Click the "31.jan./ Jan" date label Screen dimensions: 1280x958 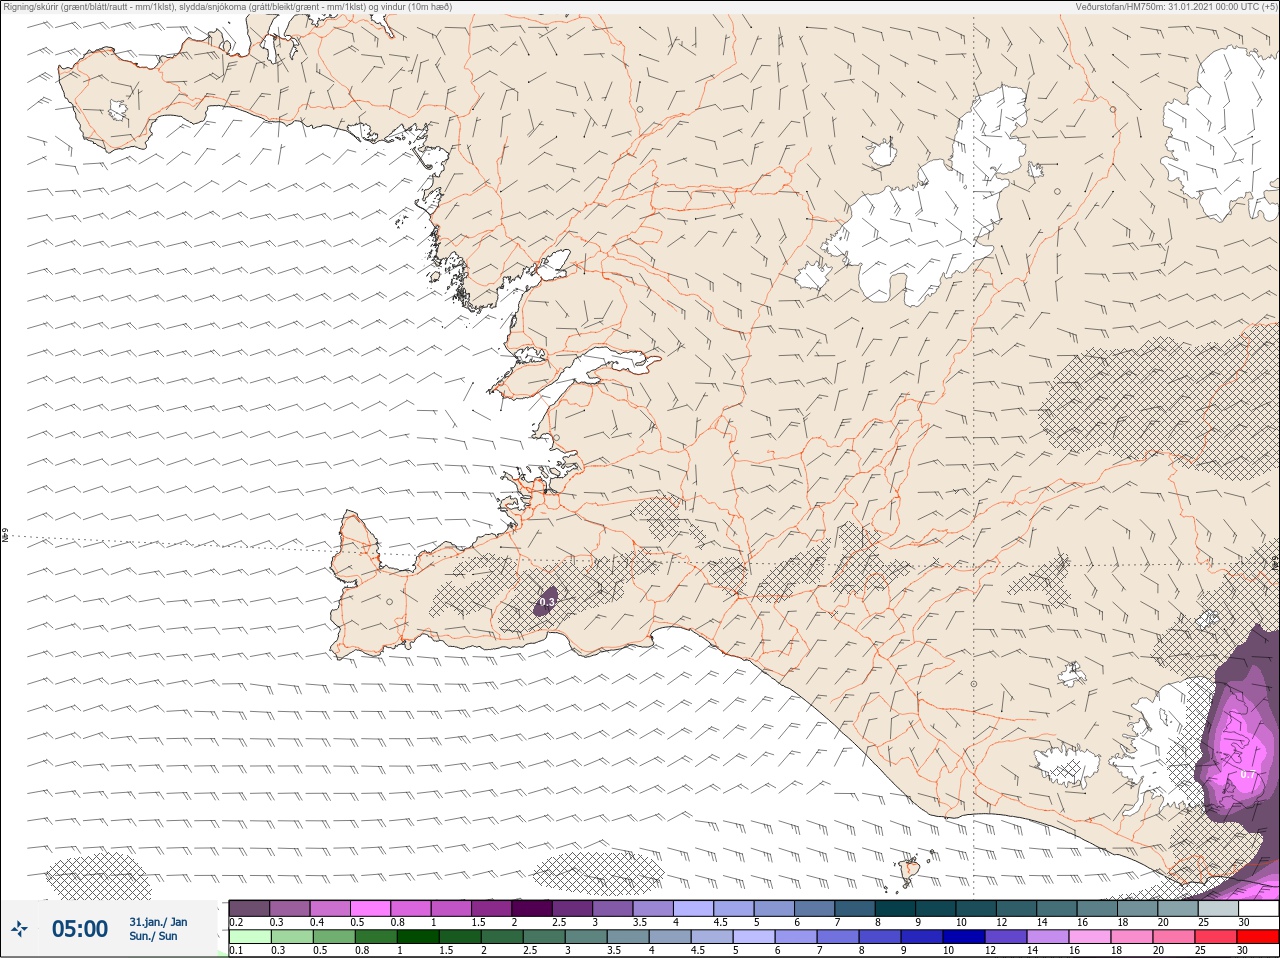pos(158,922)
